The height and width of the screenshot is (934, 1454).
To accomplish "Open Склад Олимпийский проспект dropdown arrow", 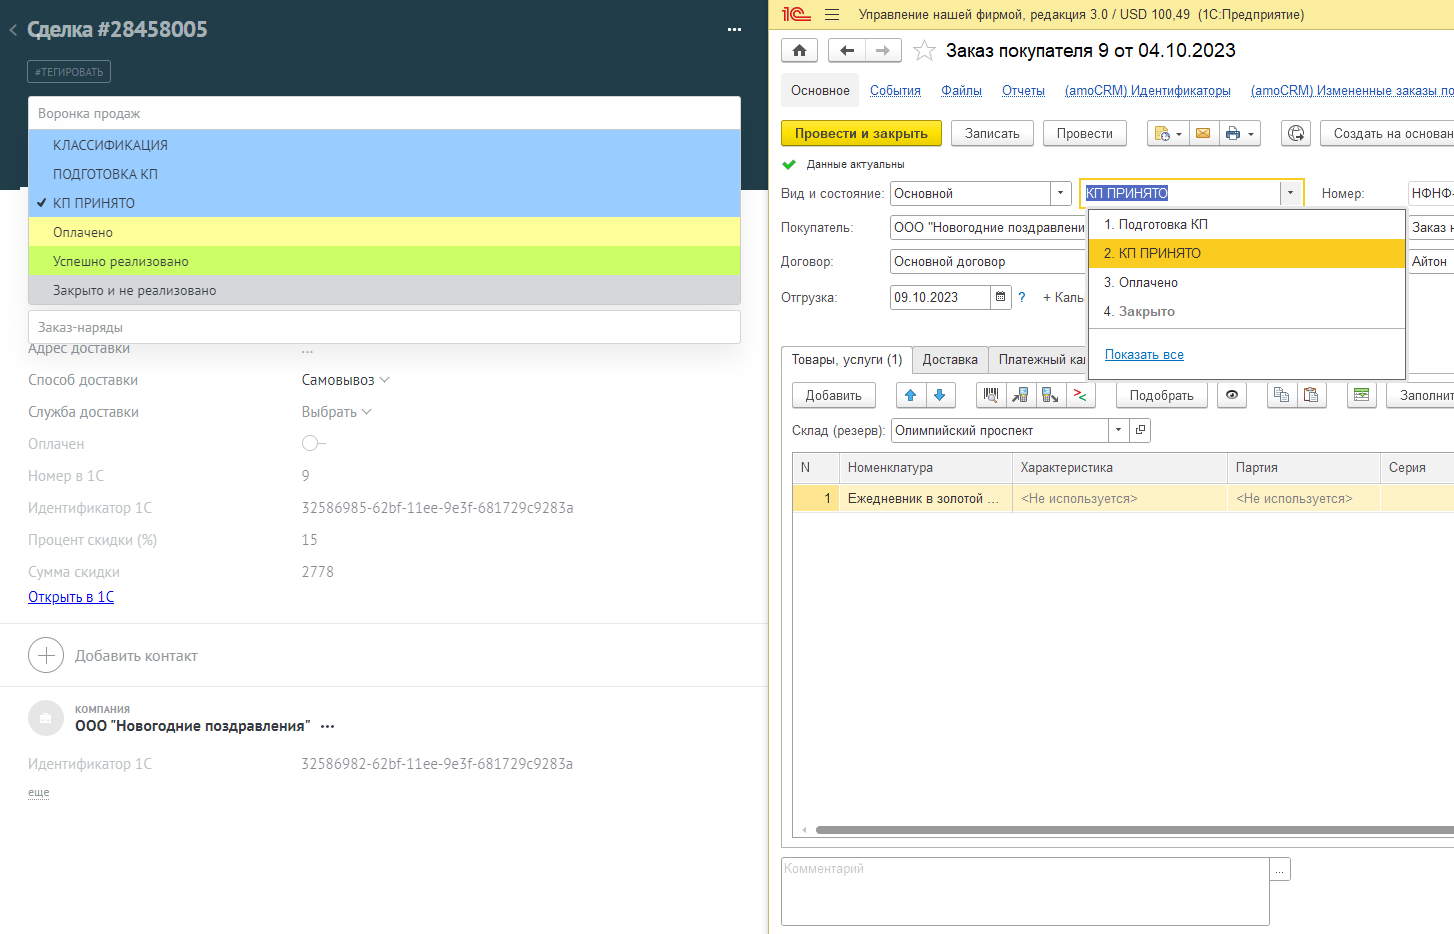I will point(1119,431).
